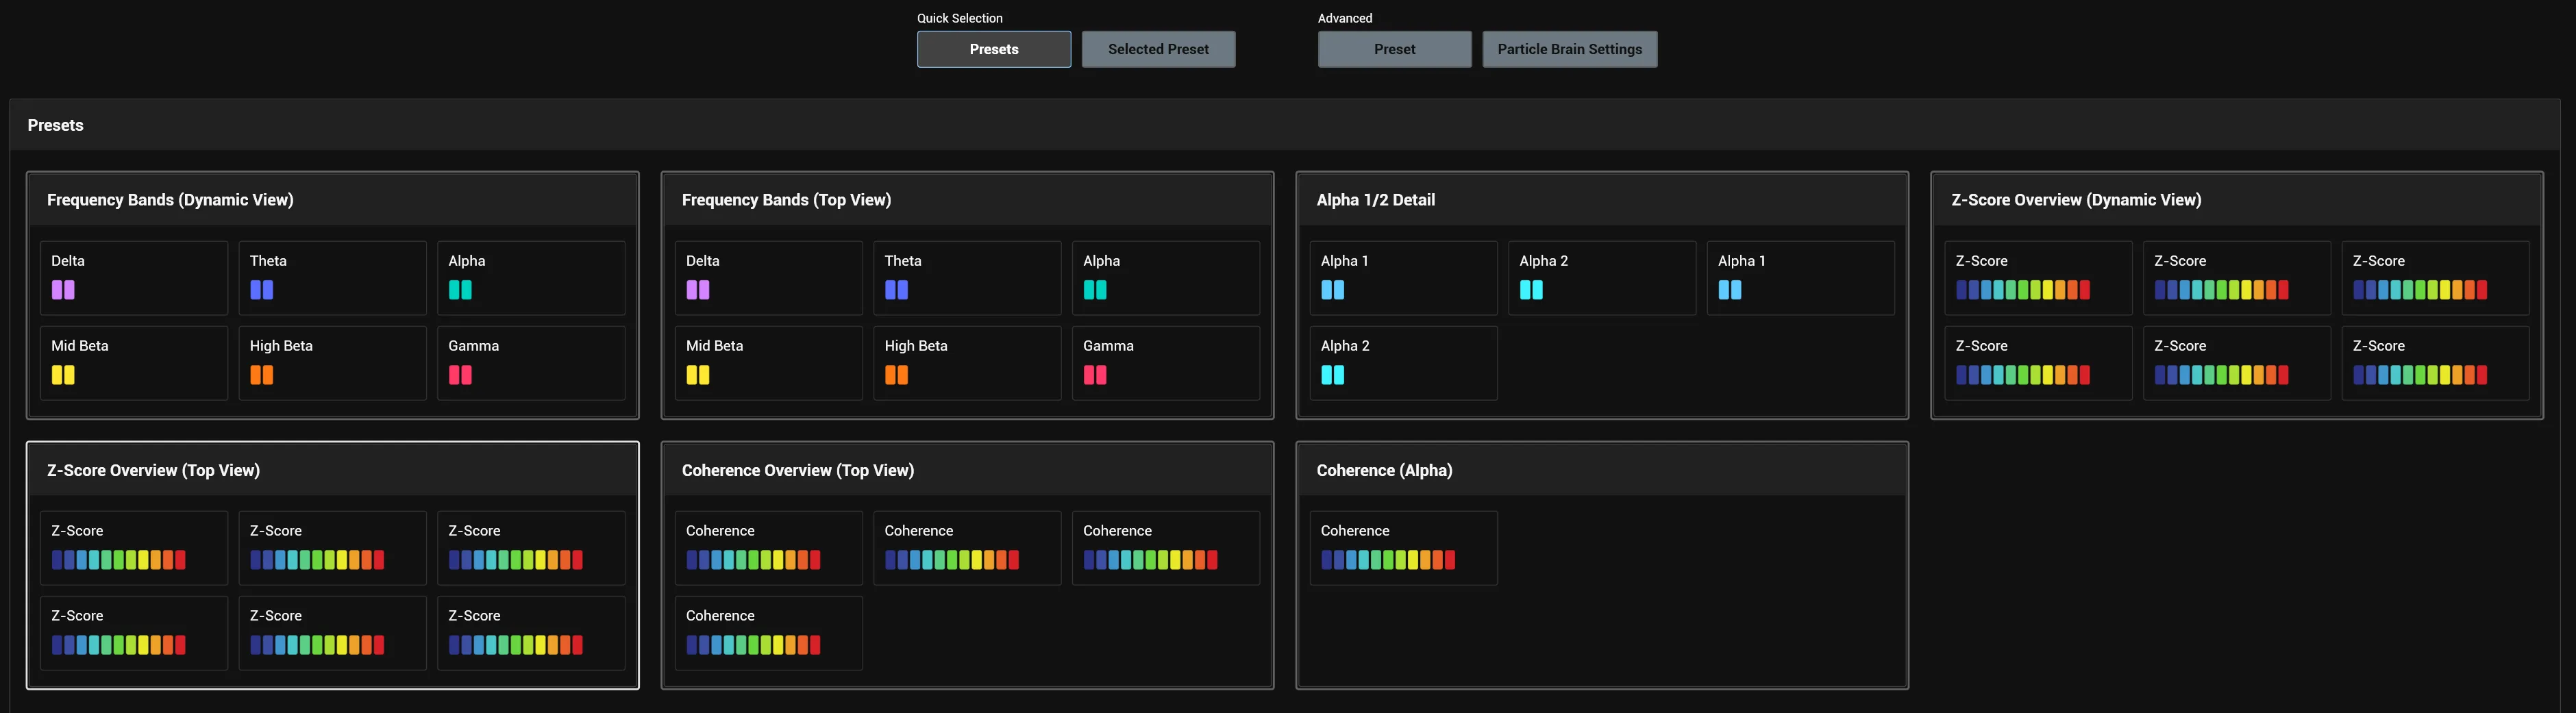Click the red Gamma swatch in Frequency Bands (Top View)

pyautogui.click(x=1095, y=375)
